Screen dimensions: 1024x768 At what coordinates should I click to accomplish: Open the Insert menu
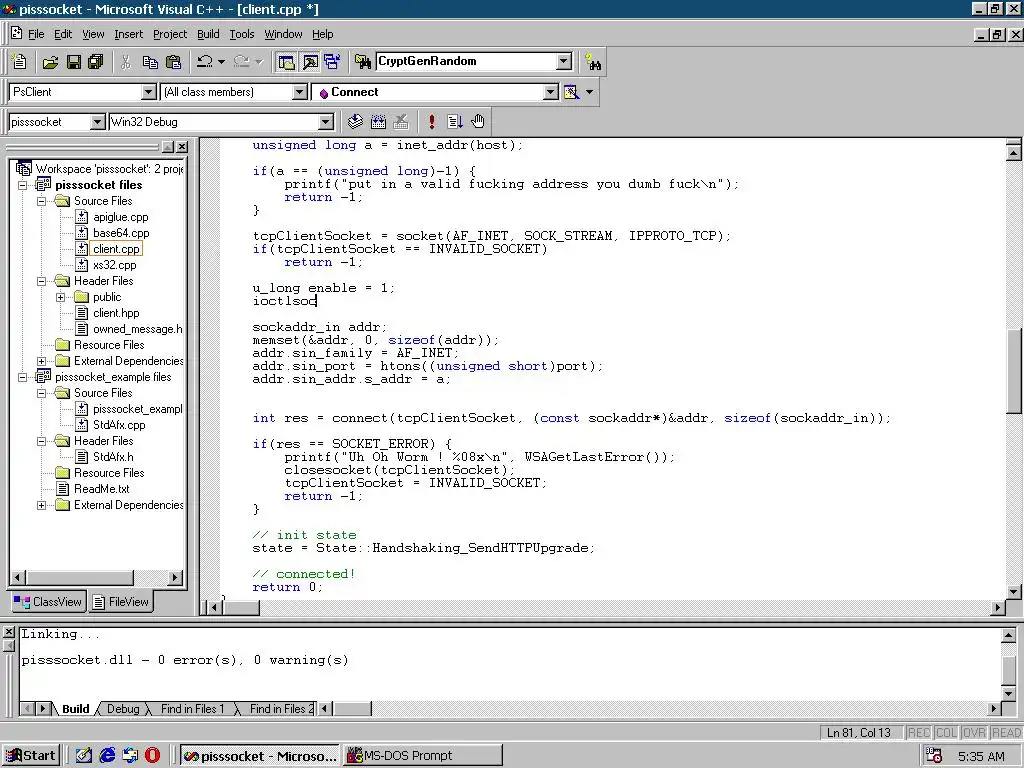[x=128, y=34]
